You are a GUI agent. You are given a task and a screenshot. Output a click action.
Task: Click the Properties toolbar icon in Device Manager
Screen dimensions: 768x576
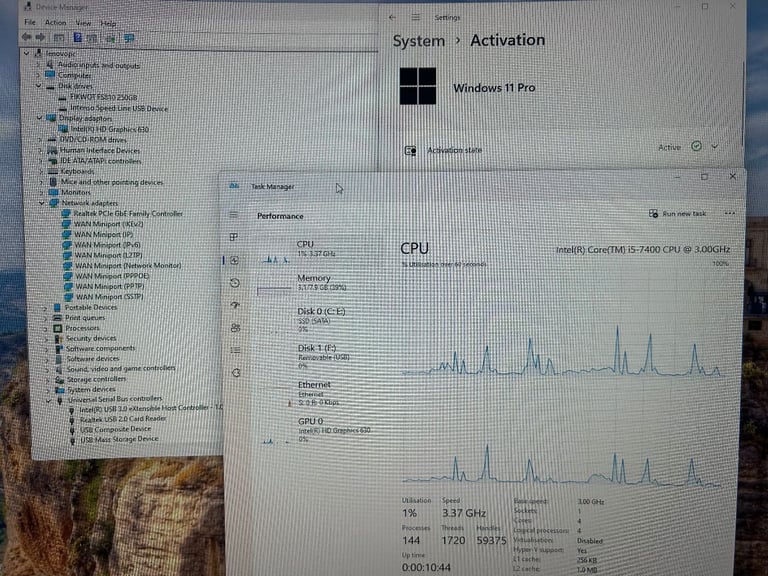[59, 37]
